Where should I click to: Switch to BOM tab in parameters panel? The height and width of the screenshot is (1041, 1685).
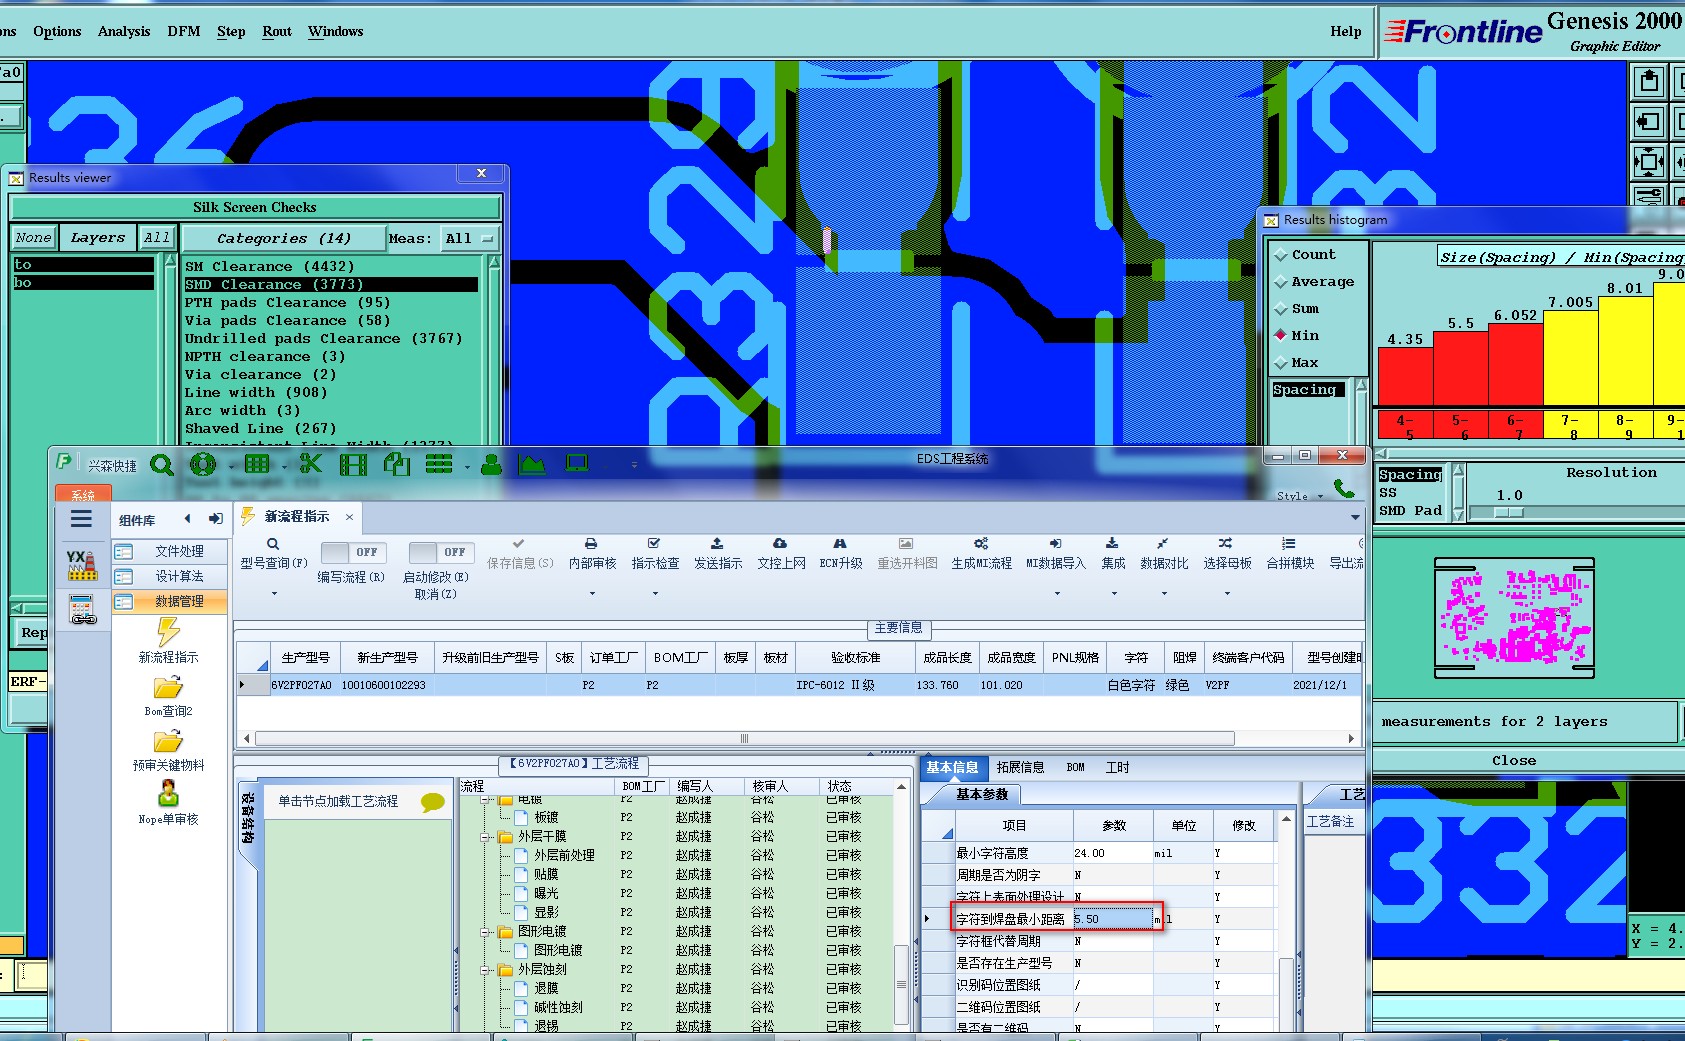point(1075,768)
